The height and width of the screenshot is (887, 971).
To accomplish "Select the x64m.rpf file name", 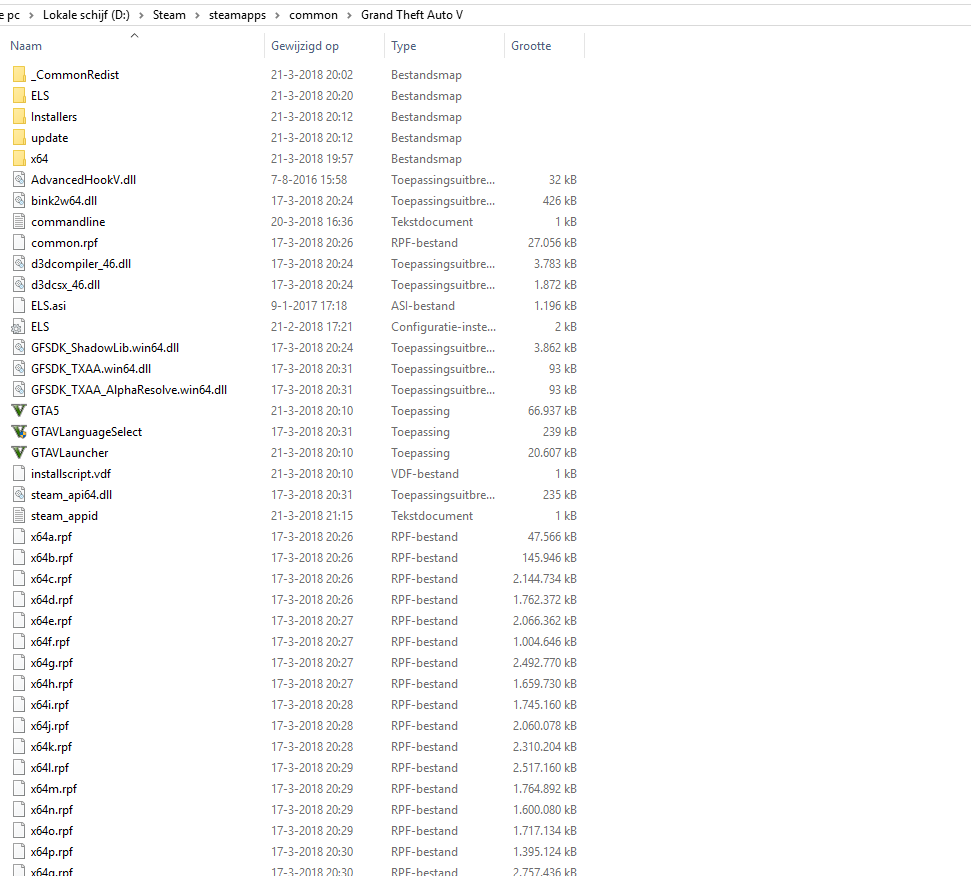I will [x=54, y=789].
